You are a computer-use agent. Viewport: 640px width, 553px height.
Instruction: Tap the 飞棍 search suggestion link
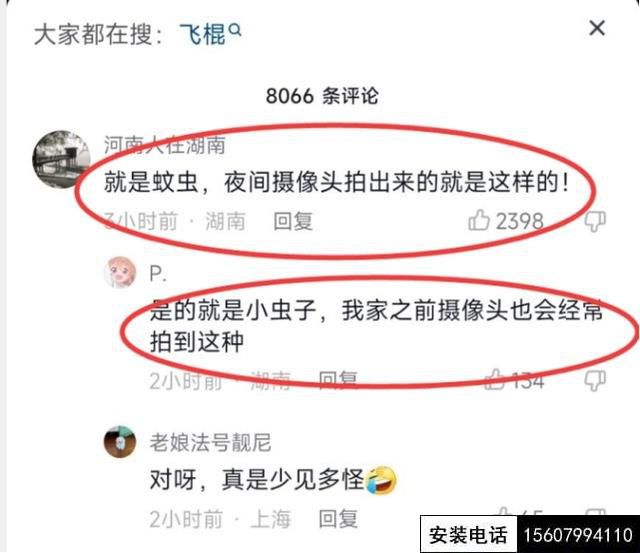pos(203,33)
